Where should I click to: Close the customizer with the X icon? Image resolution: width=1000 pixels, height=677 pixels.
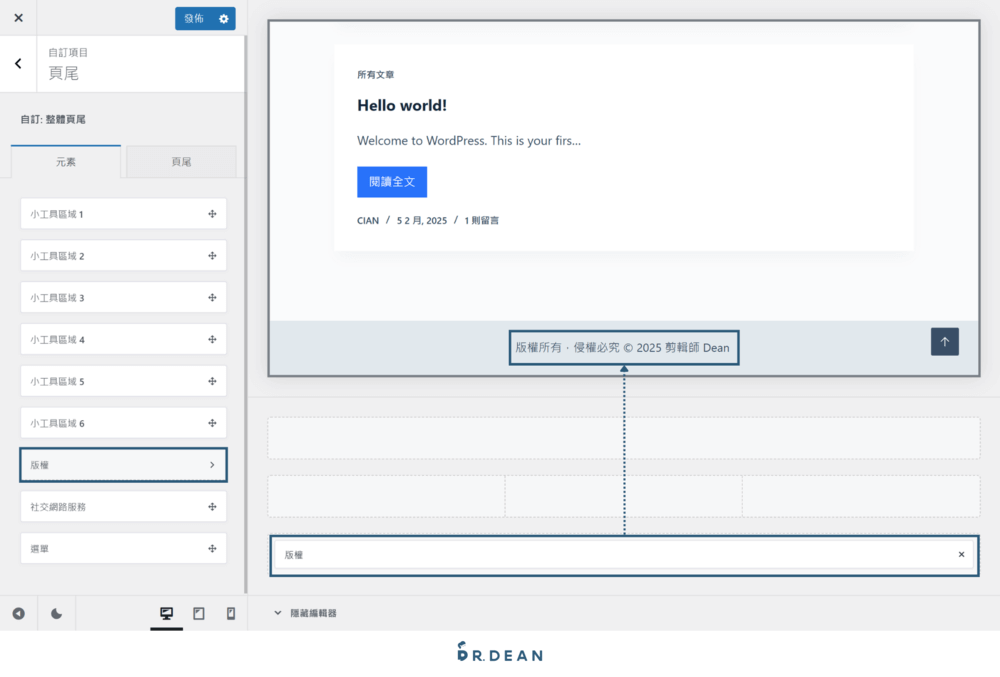coord(18,18)
